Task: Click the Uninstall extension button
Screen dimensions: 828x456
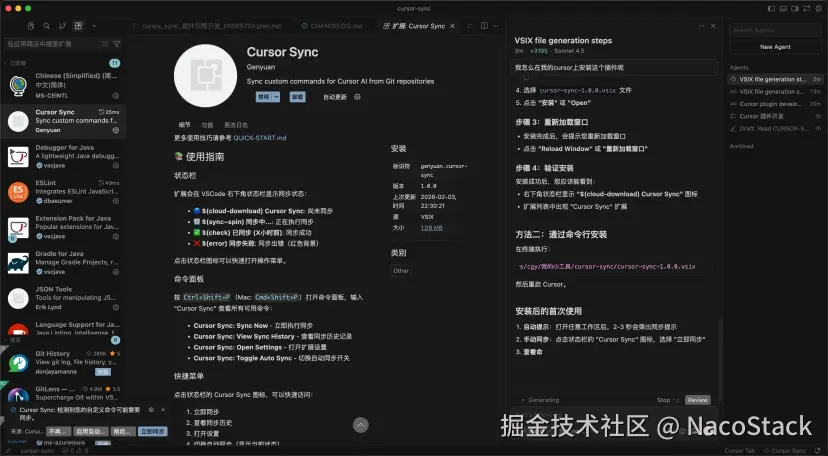Action: click(297, 97)
